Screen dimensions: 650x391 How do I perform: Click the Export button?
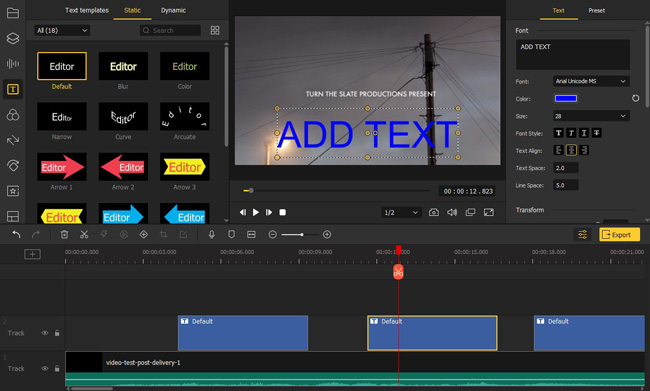tap(619, 235)
